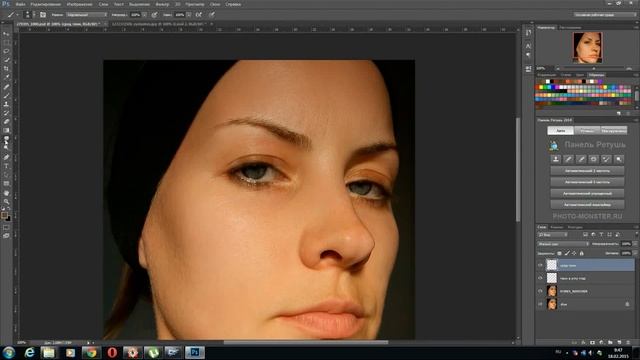Screen dimensions: 640x360
Task: Enable airbrush mode in the options bar
Action: (x=199, y=15)
